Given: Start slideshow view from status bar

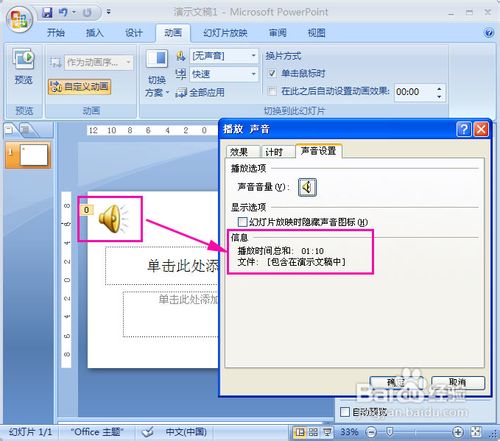Looking at the screenshot, I should 327,432.
